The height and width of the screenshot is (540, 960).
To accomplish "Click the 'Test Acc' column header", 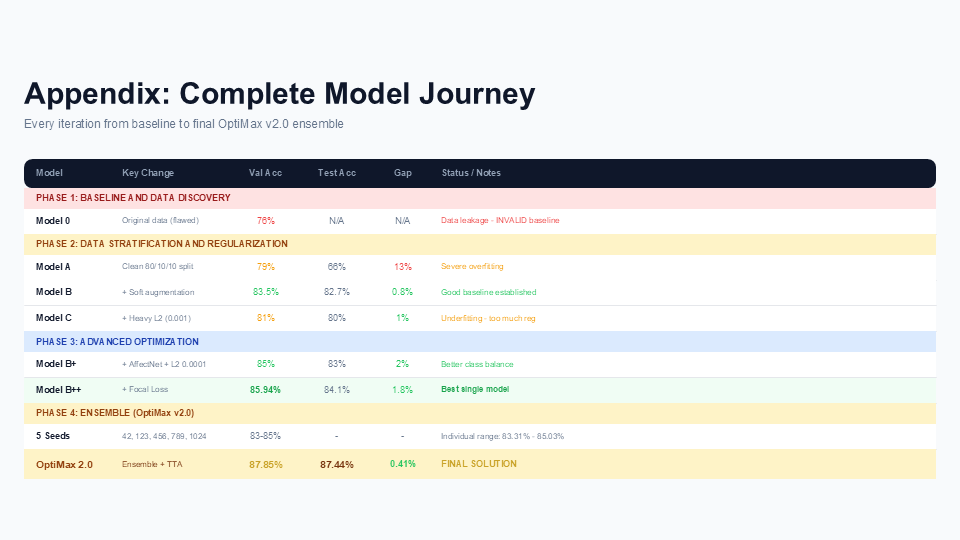I will coord(337,173).
